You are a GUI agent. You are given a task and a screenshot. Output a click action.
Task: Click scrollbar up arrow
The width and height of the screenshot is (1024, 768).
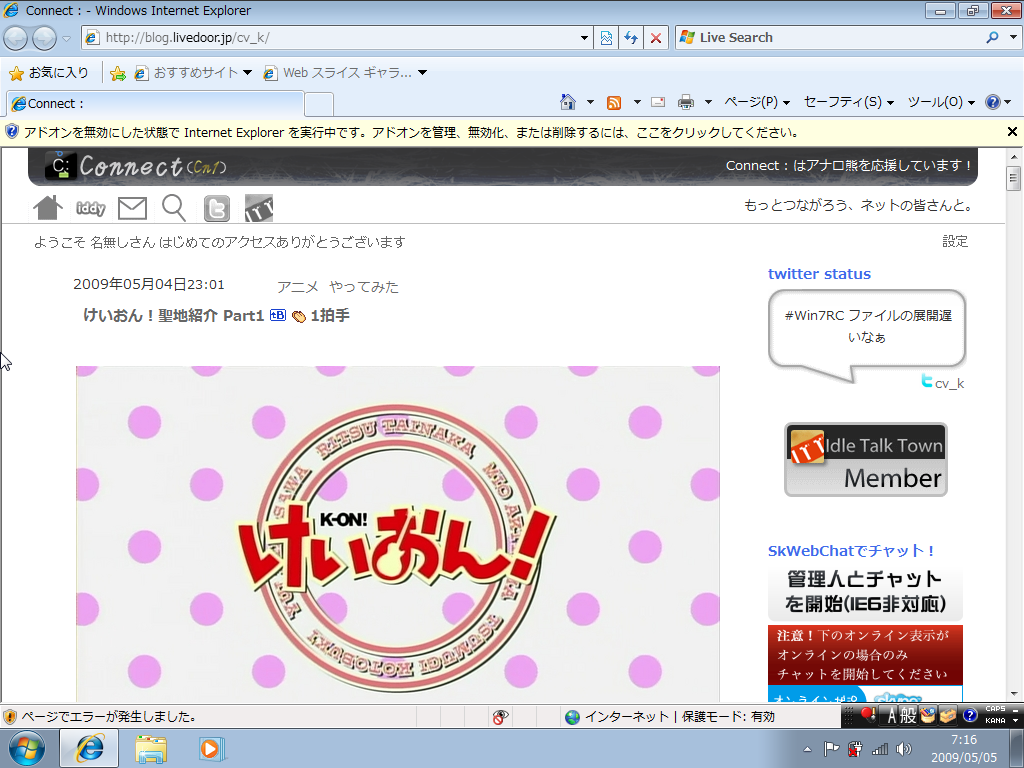(1014, 157)
